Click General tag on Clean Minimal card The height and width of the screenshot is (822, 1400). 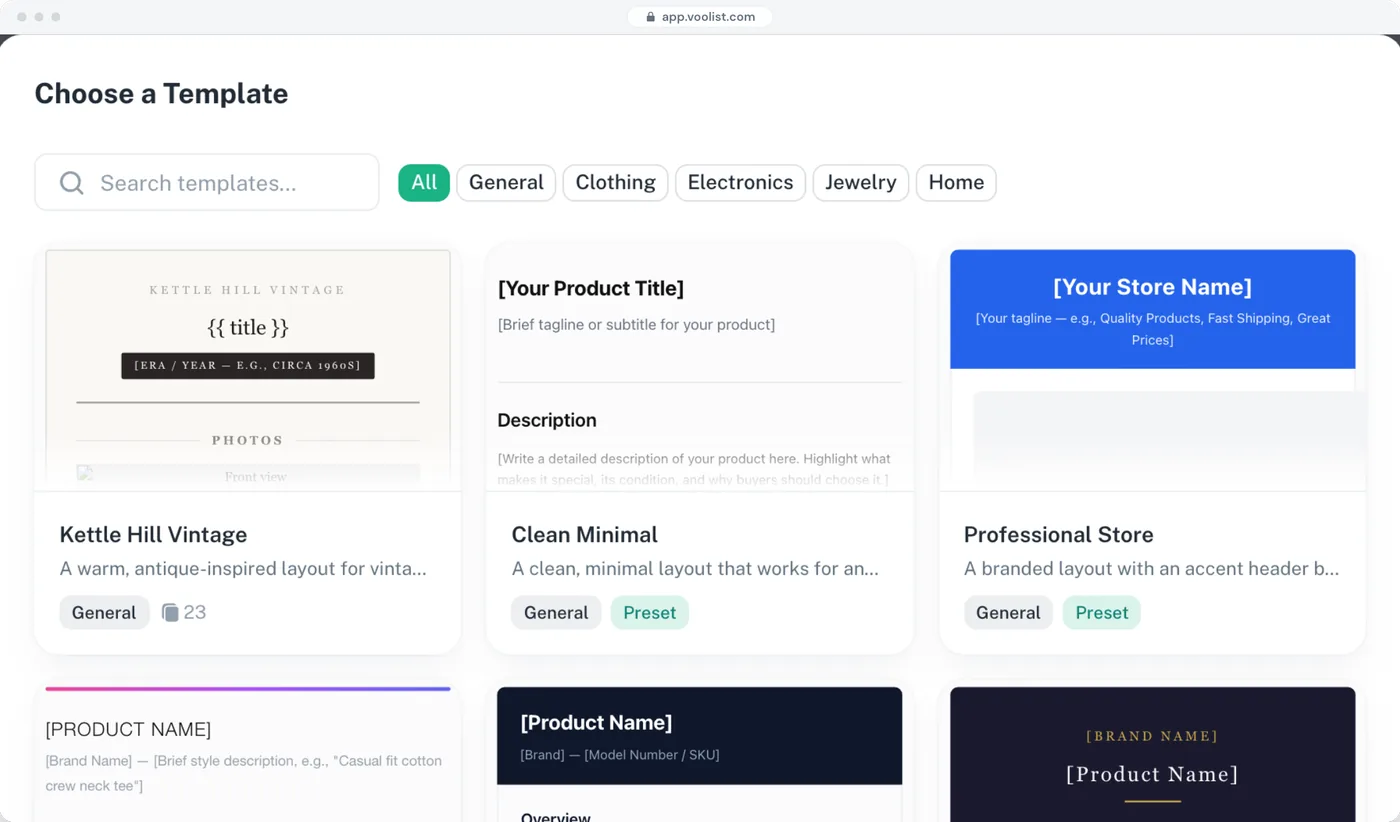[556, 612]
